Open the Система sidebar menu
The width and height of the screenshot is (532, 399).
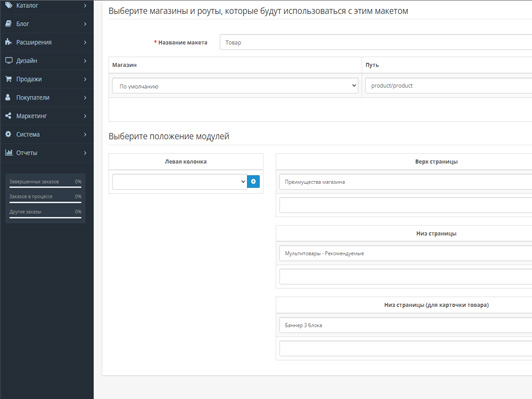pyautogui.click(x=47, y=134)
